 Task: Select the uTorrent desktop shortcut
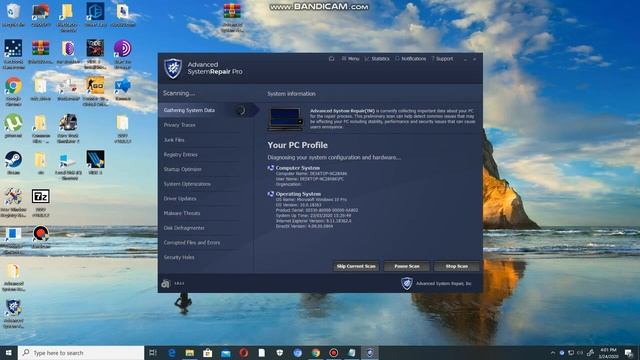point(13,126)
